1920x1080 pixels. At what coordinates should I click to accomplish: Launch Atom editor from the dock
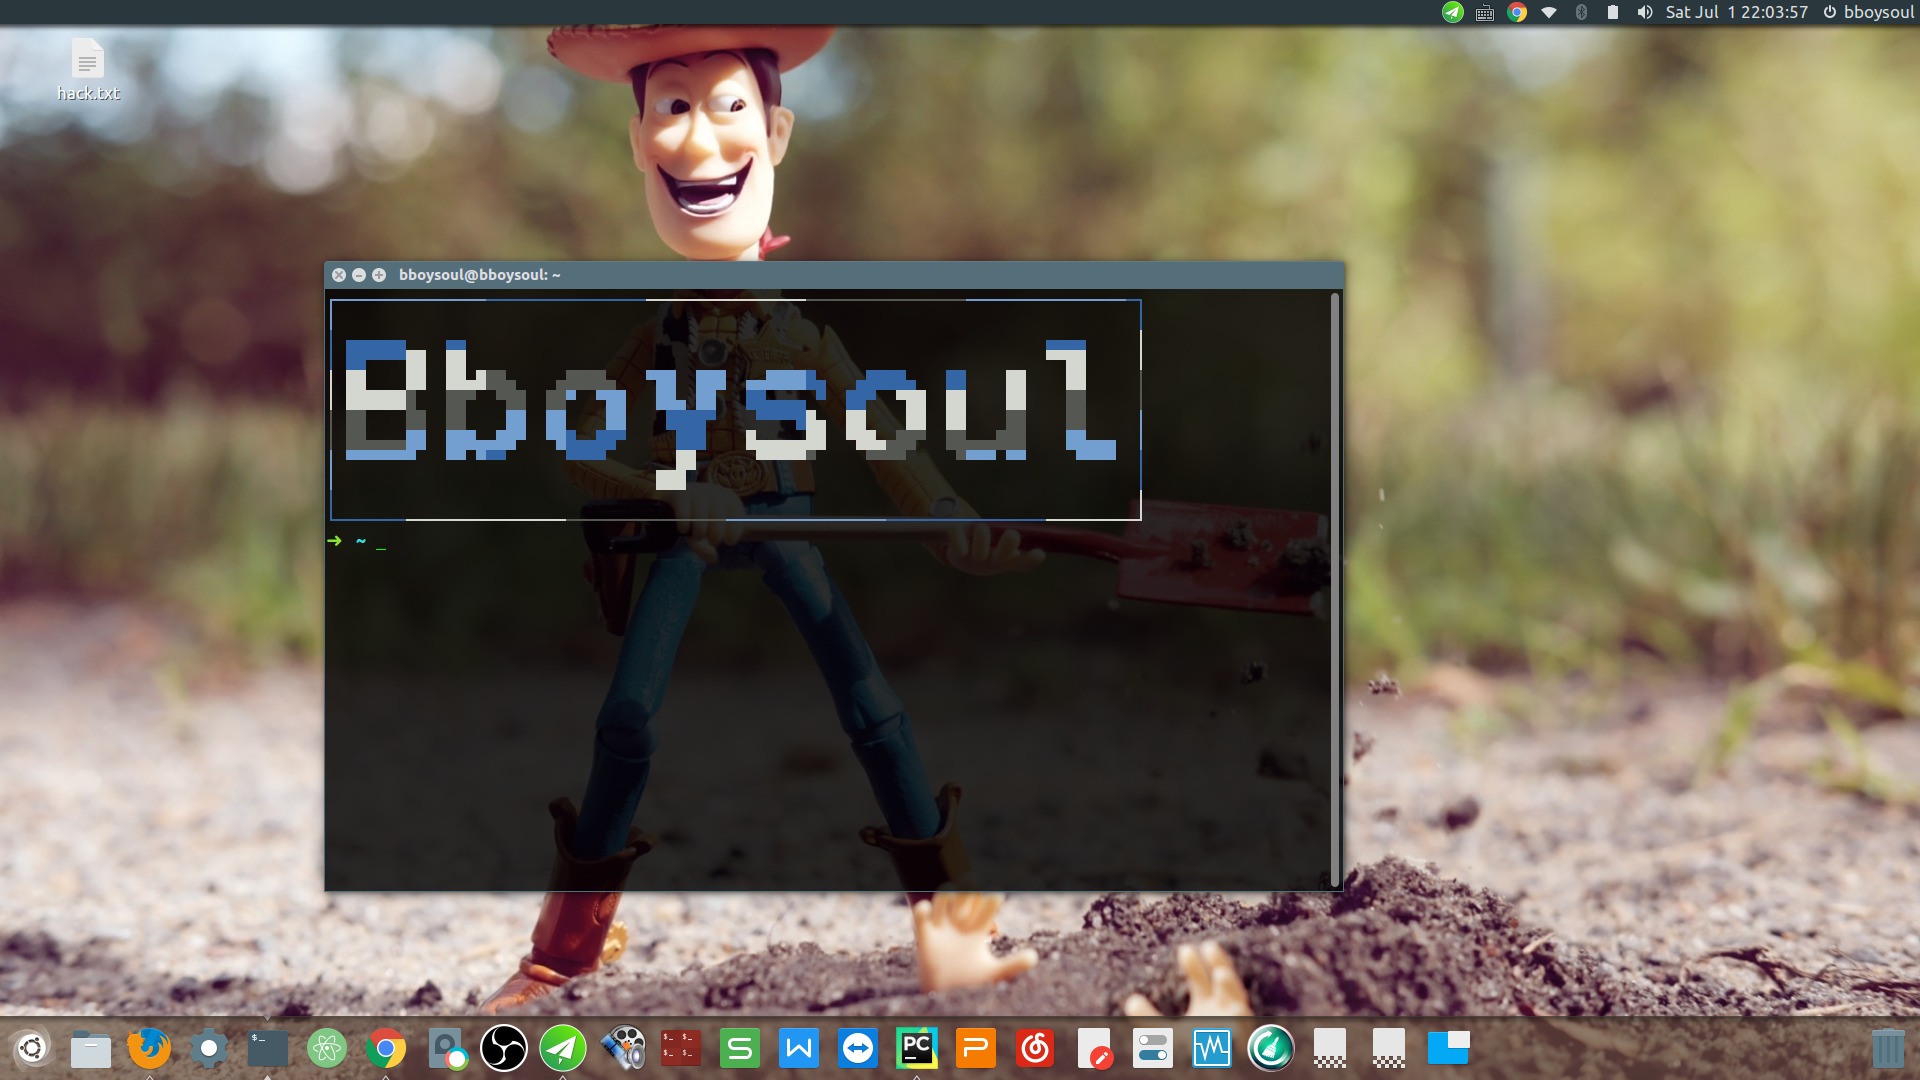click(x=327, y=1048)
